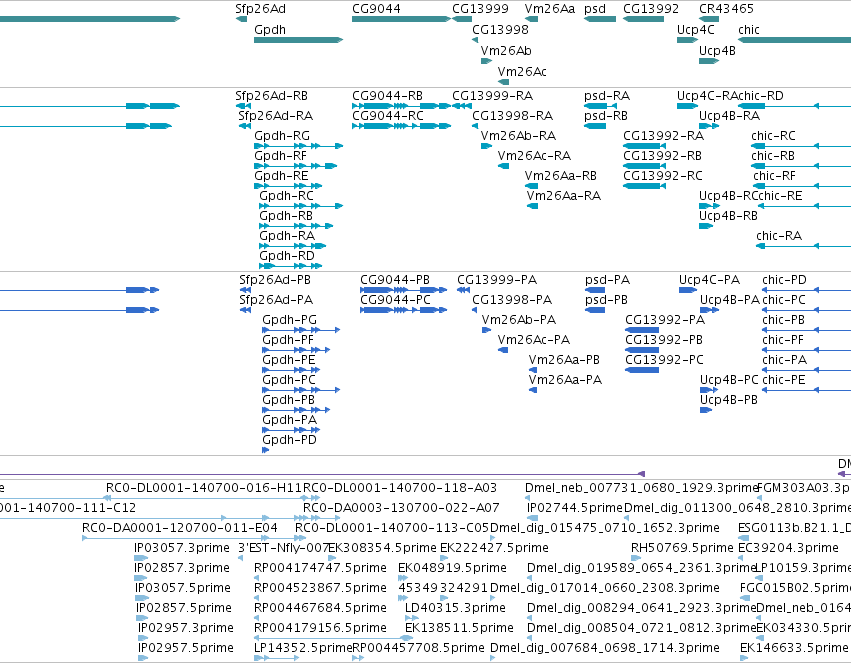This screenshot has width=851, height=663.
Task: Select the Sfp26Ad gene glyph
Action: [242, 19]
